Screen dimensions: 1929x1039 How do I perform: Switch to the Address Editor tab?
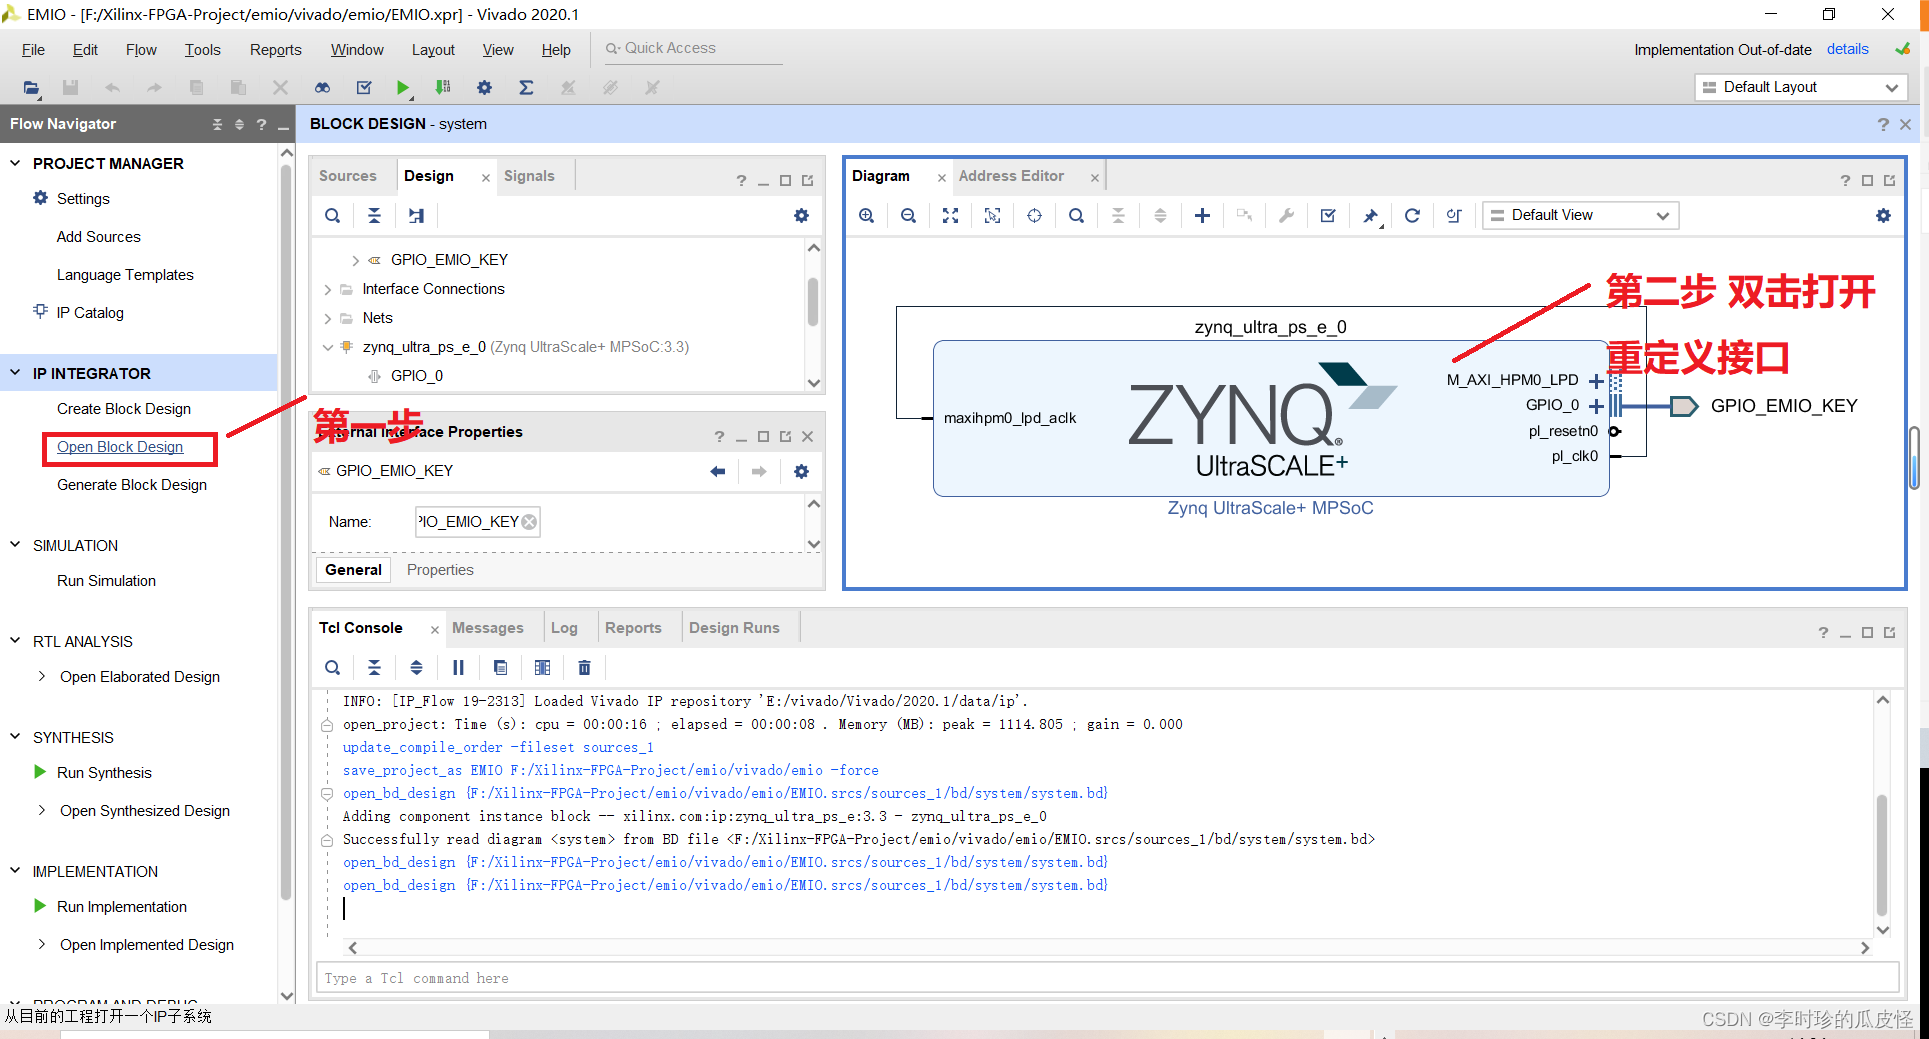1011,175
